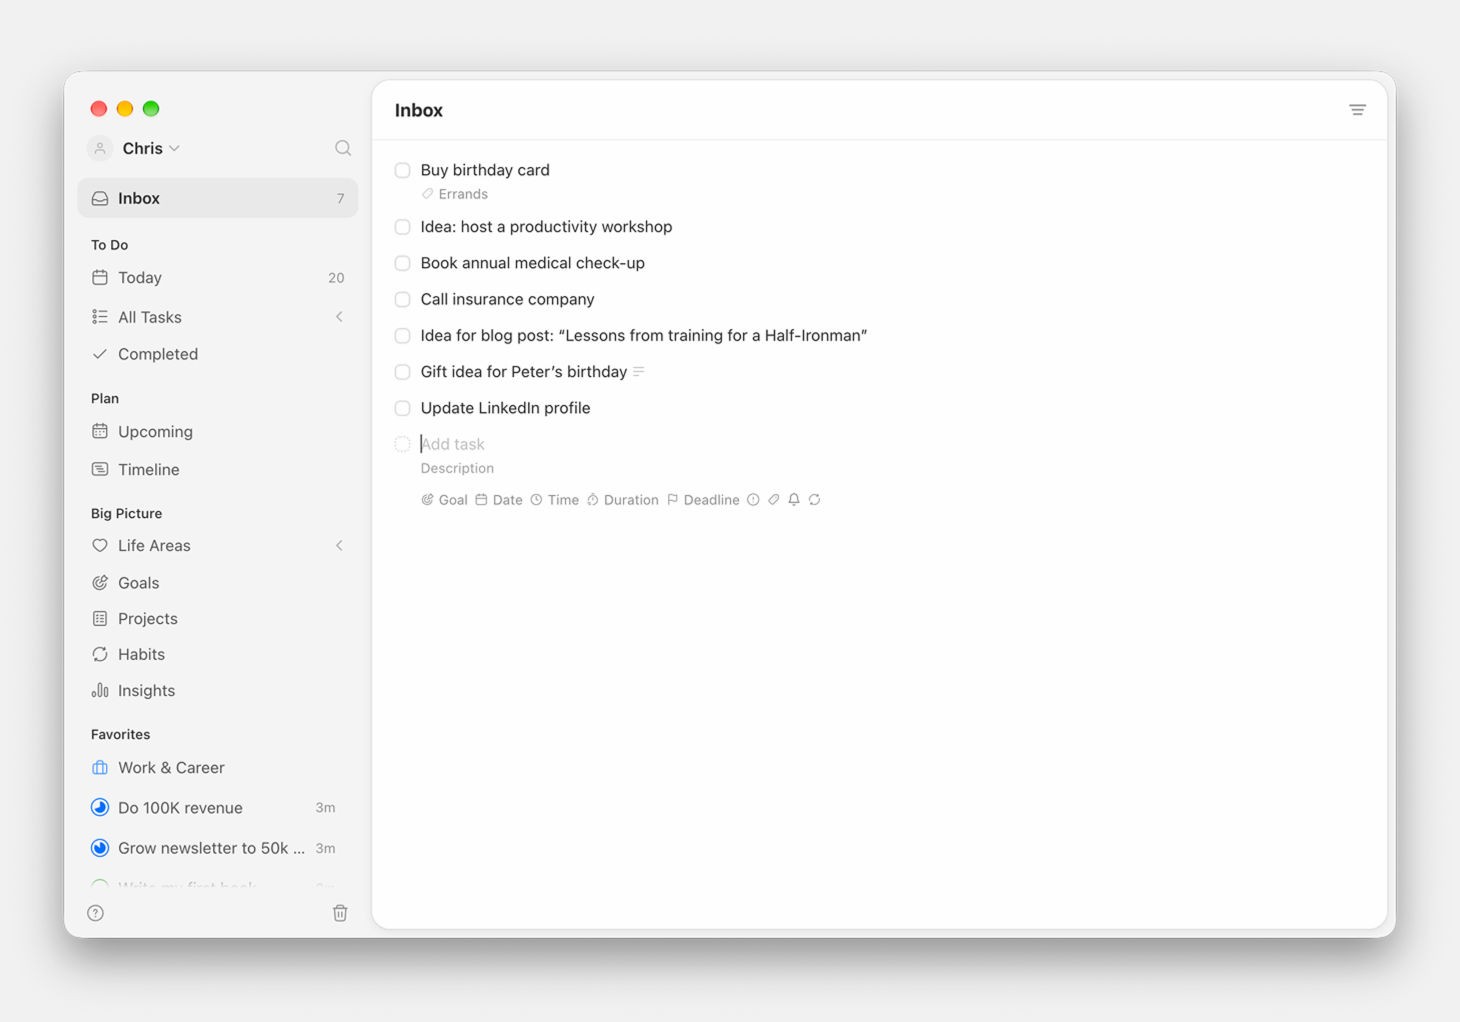Open Projects from the sidebar
Image resolution: width=1460 pixels, height=1022 pixels.
tap(218, 619)
